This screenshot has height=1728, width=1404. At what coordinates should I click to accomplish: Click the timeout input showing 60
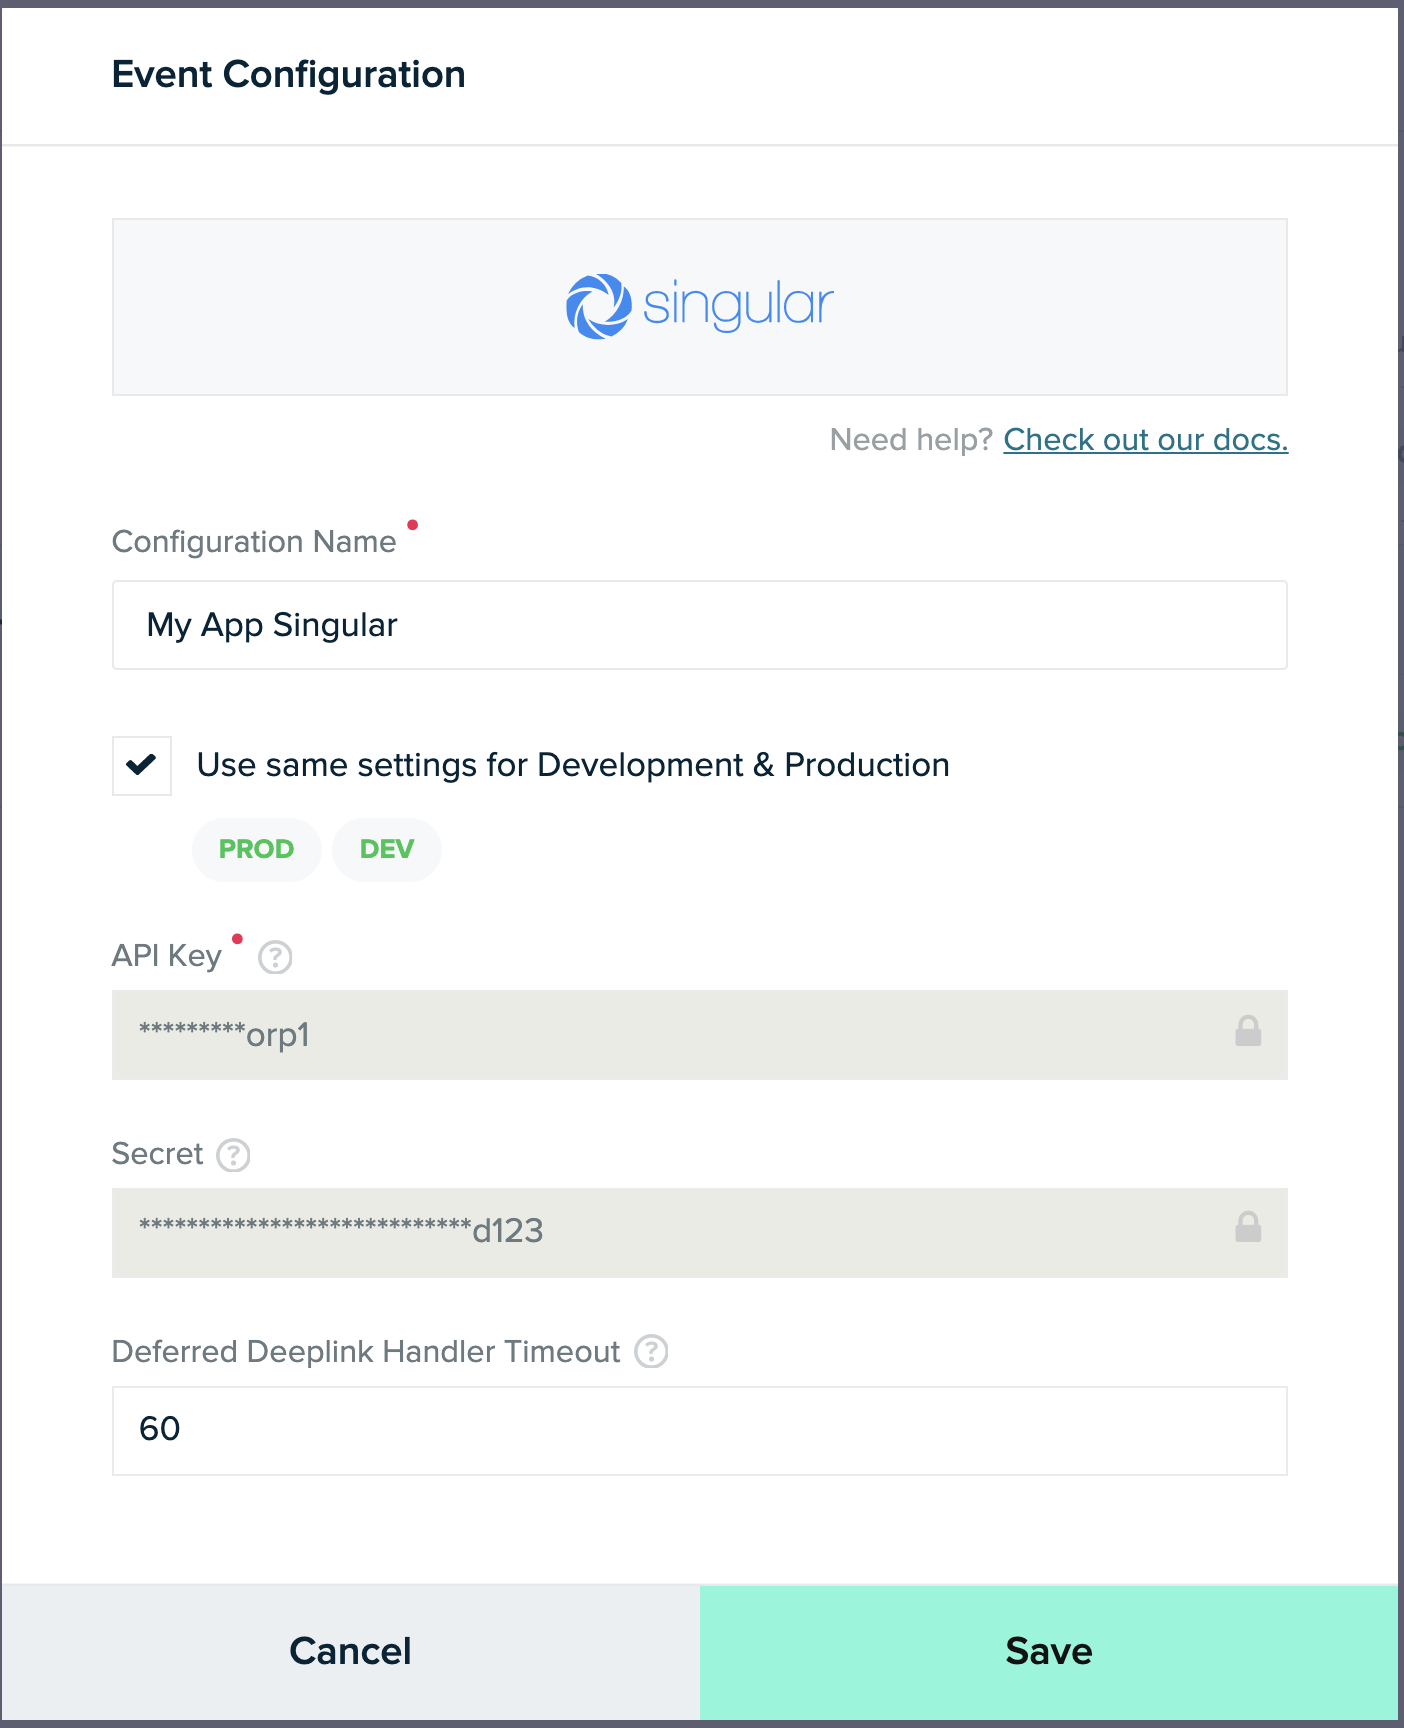699,1430
